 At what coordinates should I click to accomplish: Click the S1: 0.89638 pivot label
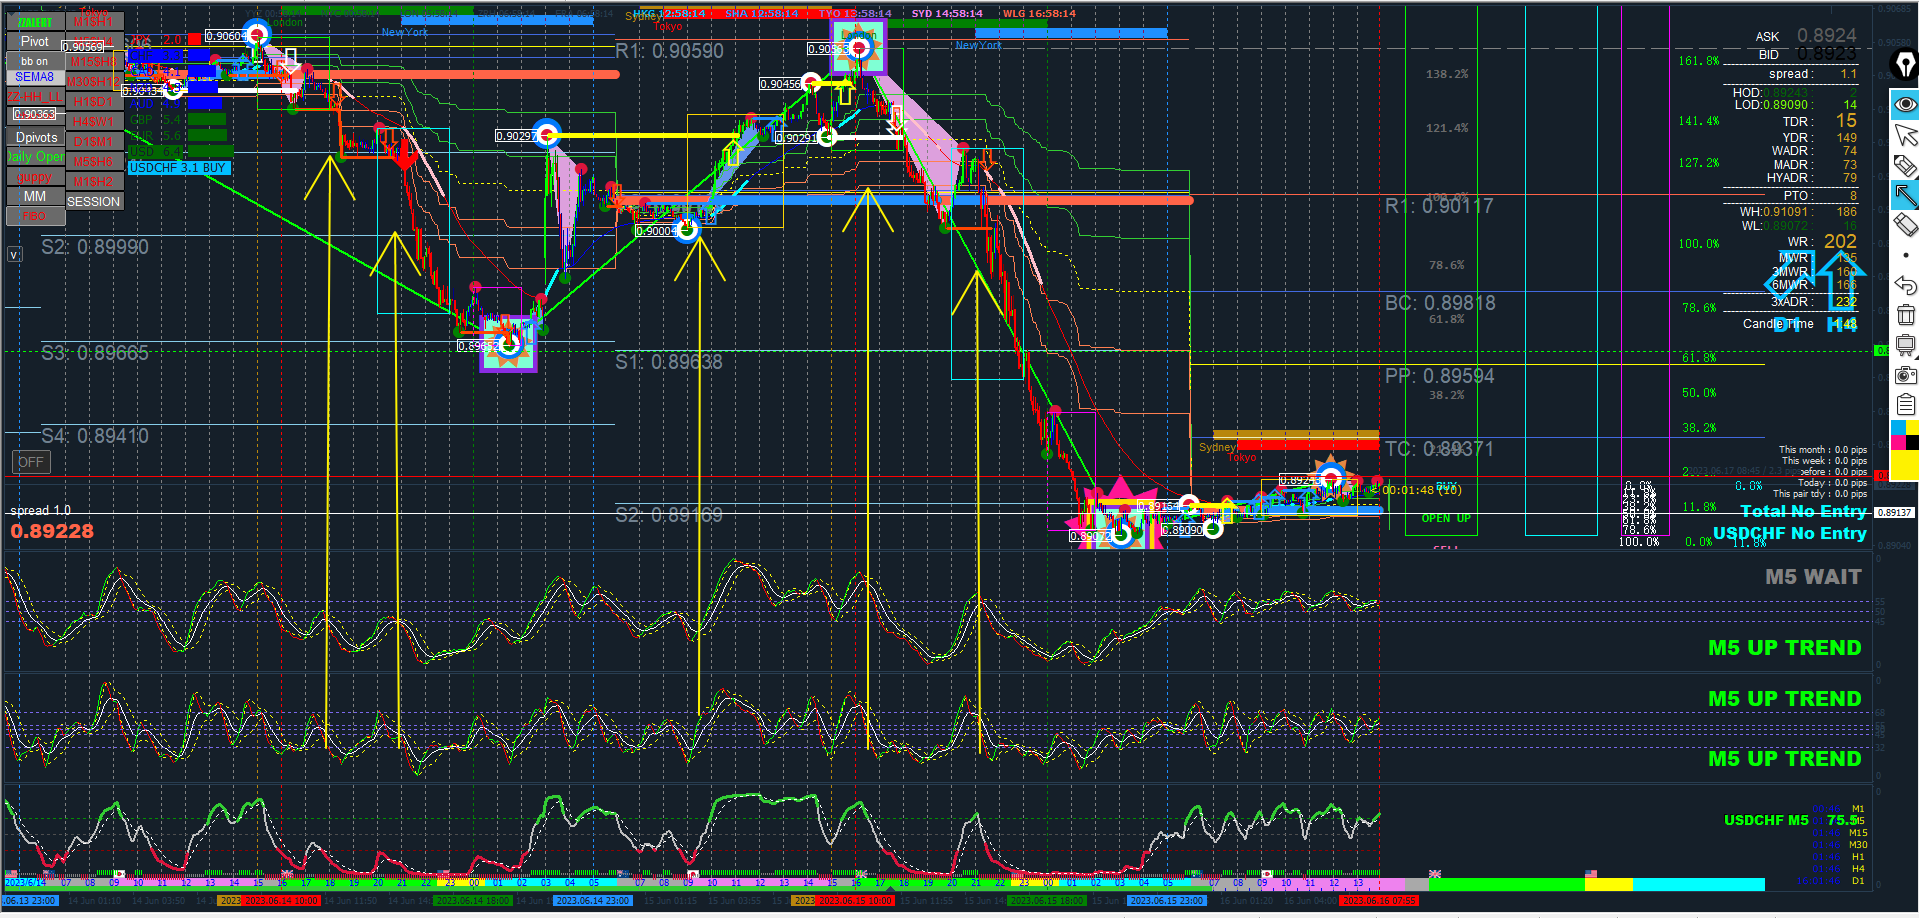[669, 362]
